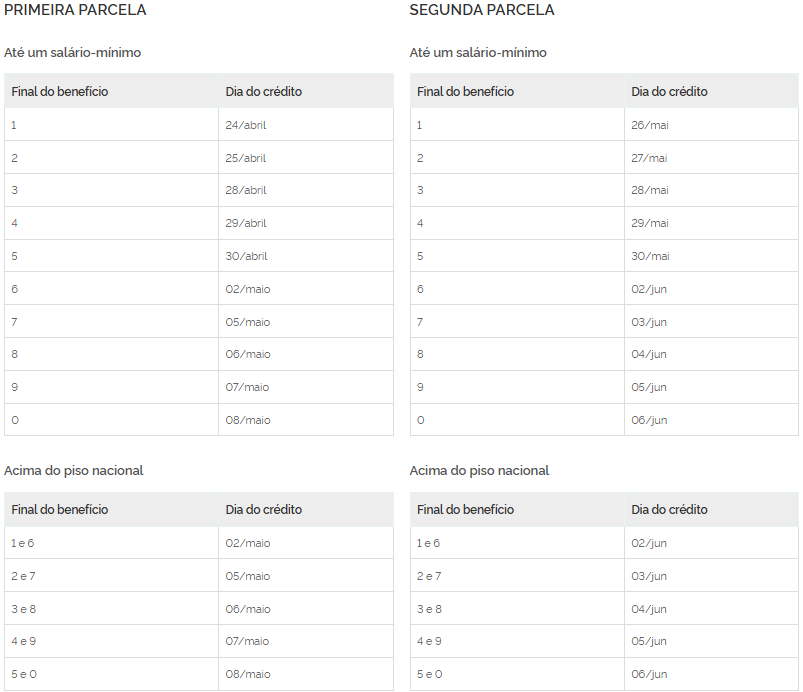Click the "30/mai" date cell
This screenshot has height=692, width=803.
point(649,256)
